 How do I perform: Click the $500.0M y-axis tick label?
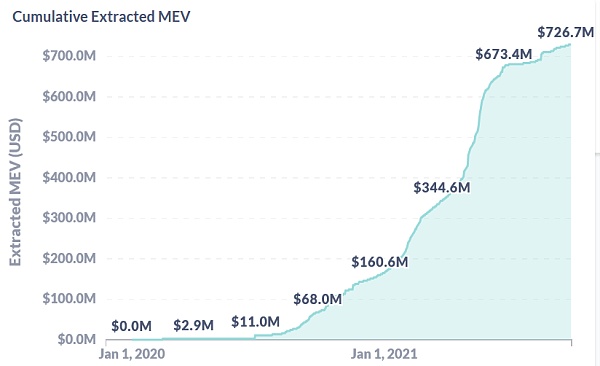tap(69, 137)
